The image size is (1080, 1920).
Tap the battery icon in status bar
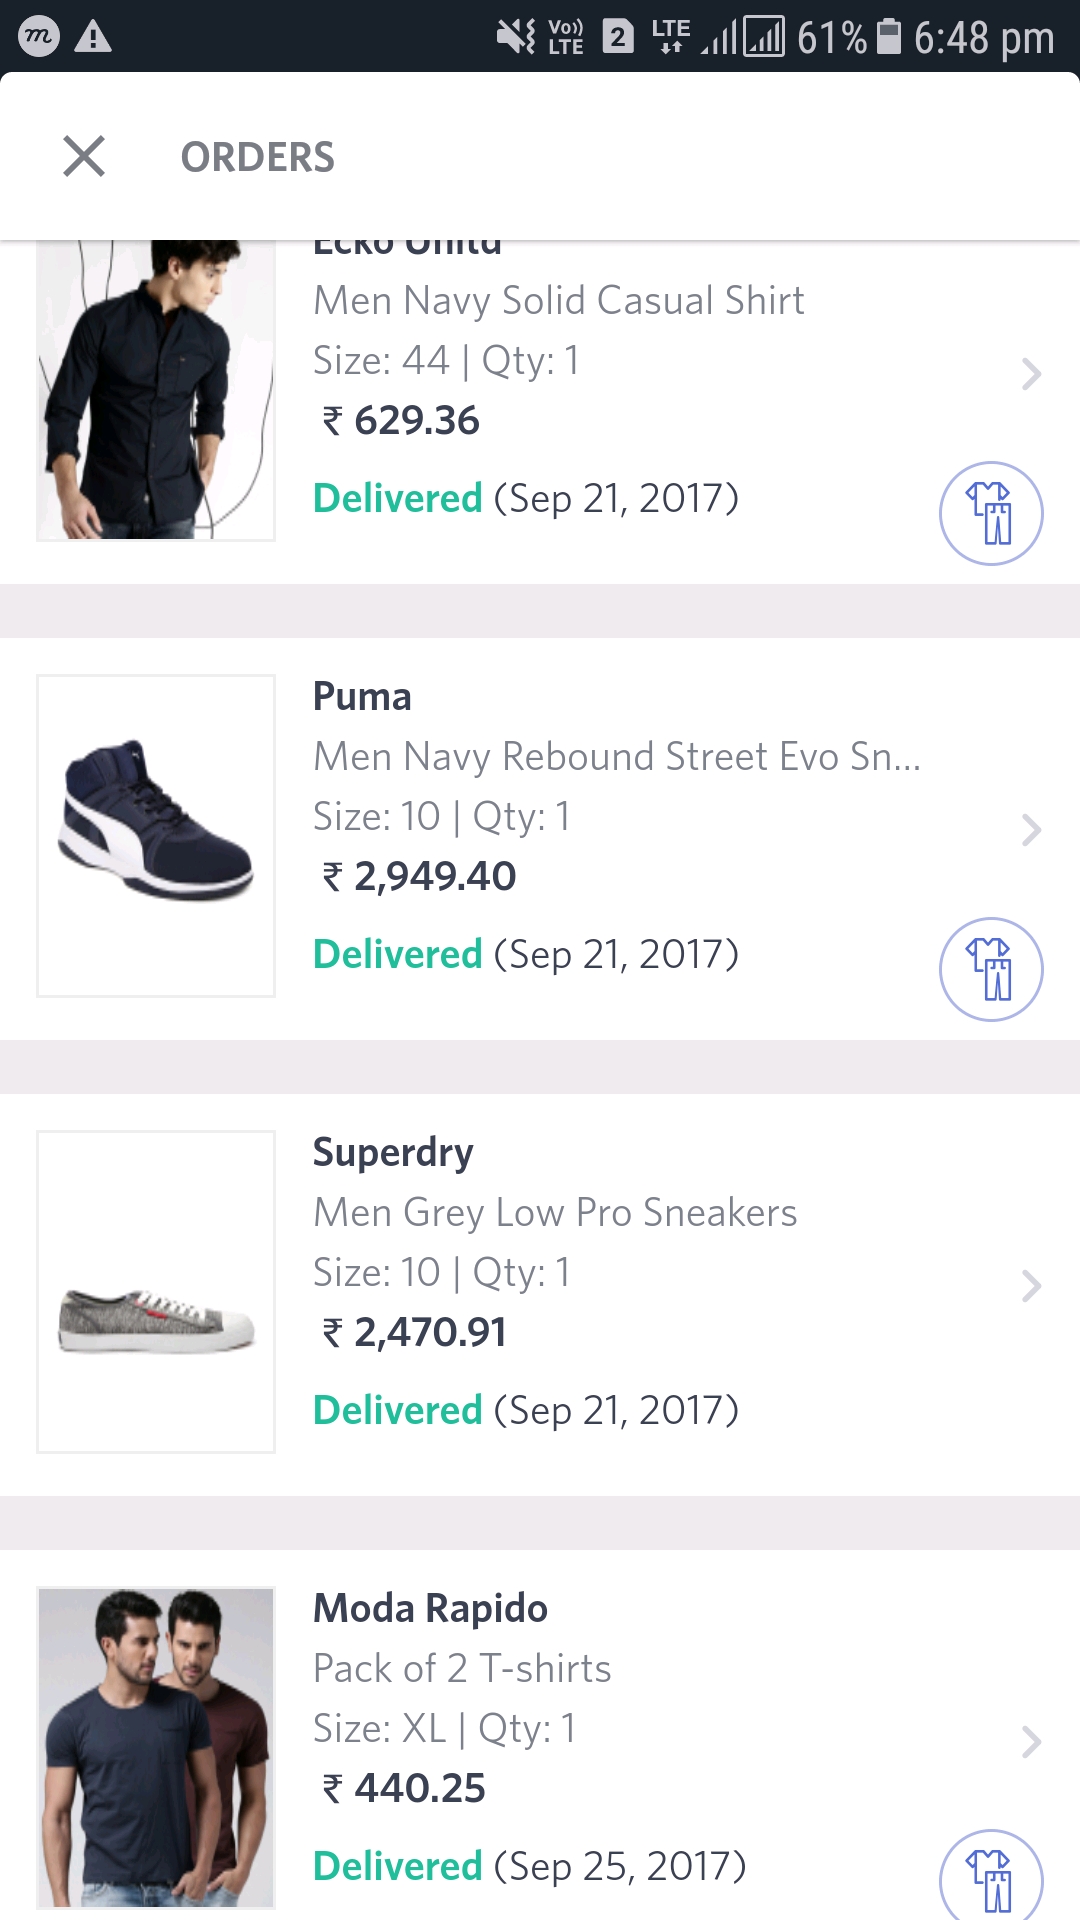[888, 38]
